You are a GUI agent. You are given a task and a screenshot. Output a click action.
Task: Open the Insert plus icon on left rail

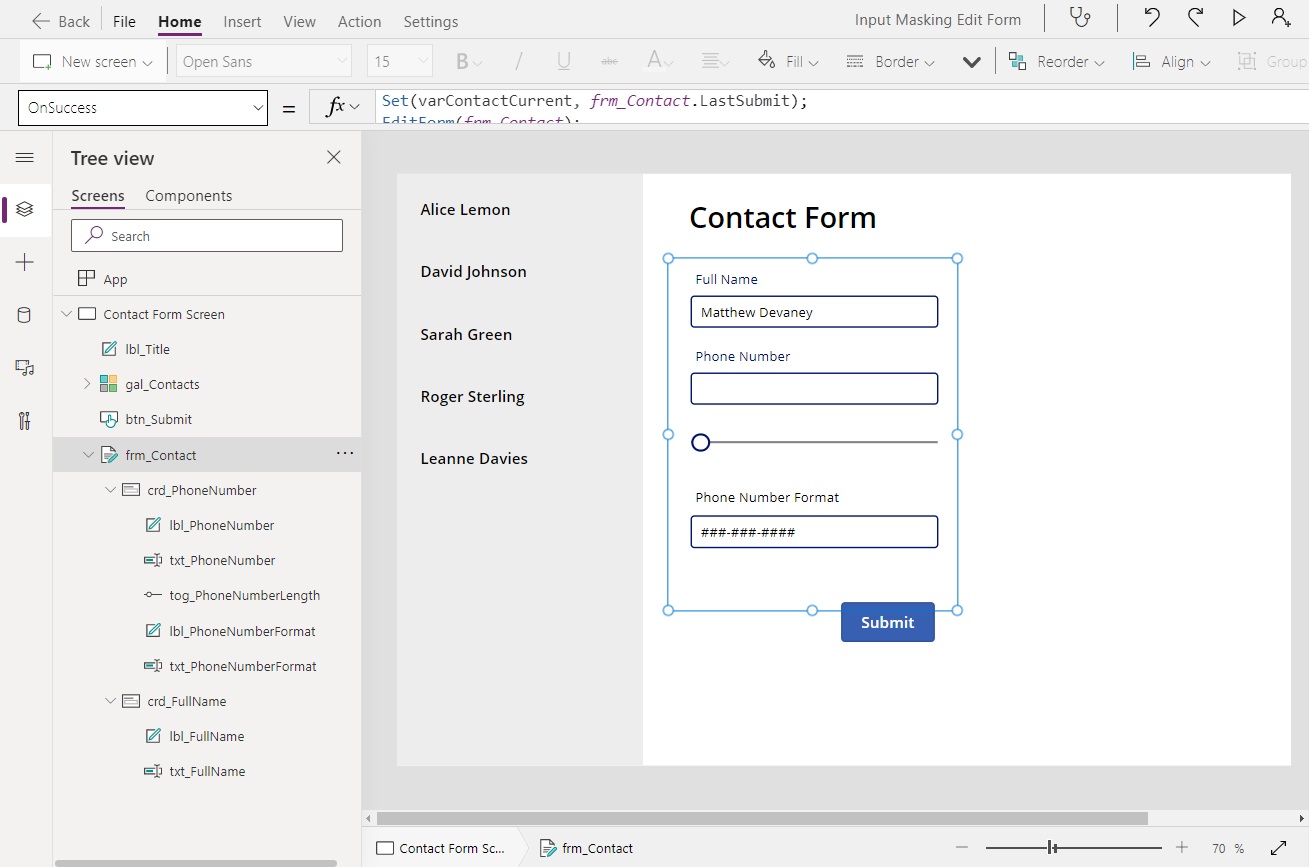(x=25, y=262)
